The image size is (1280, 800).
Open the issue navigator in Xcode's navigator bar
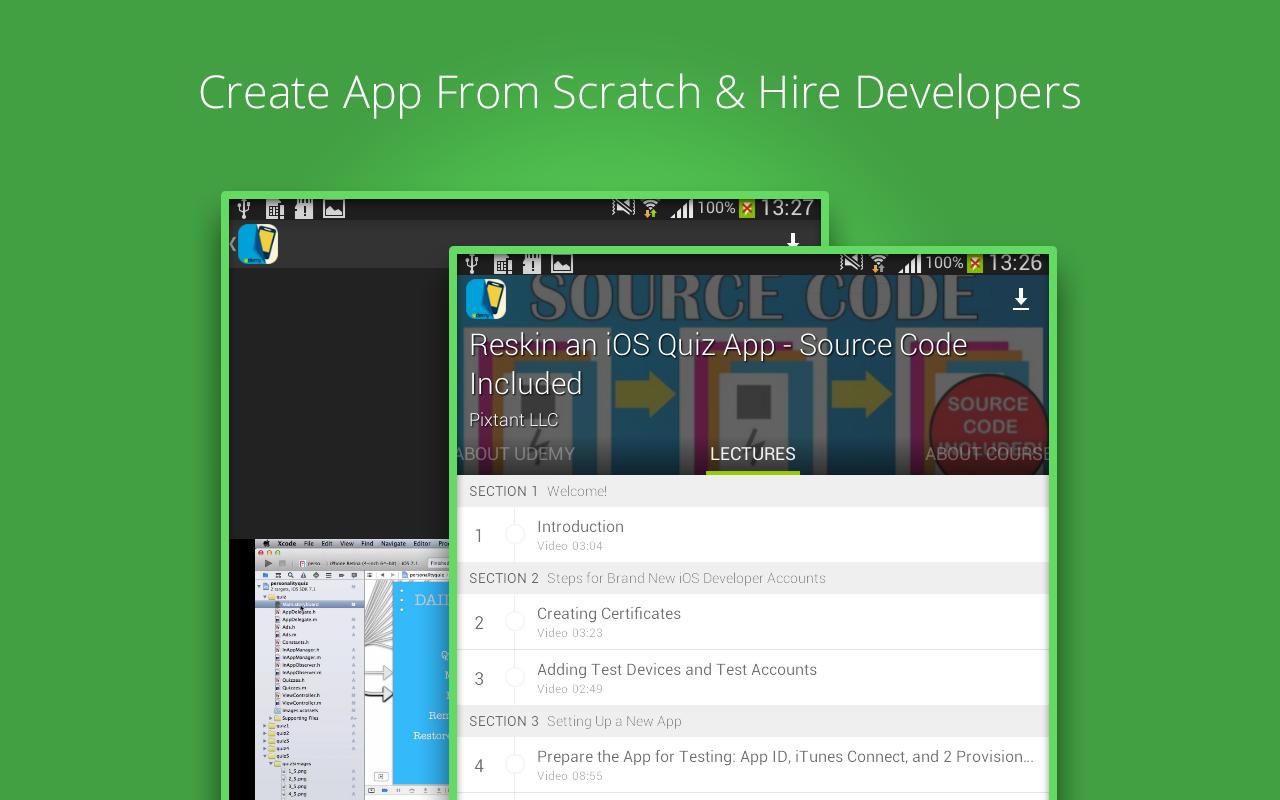tap(304, 575)
